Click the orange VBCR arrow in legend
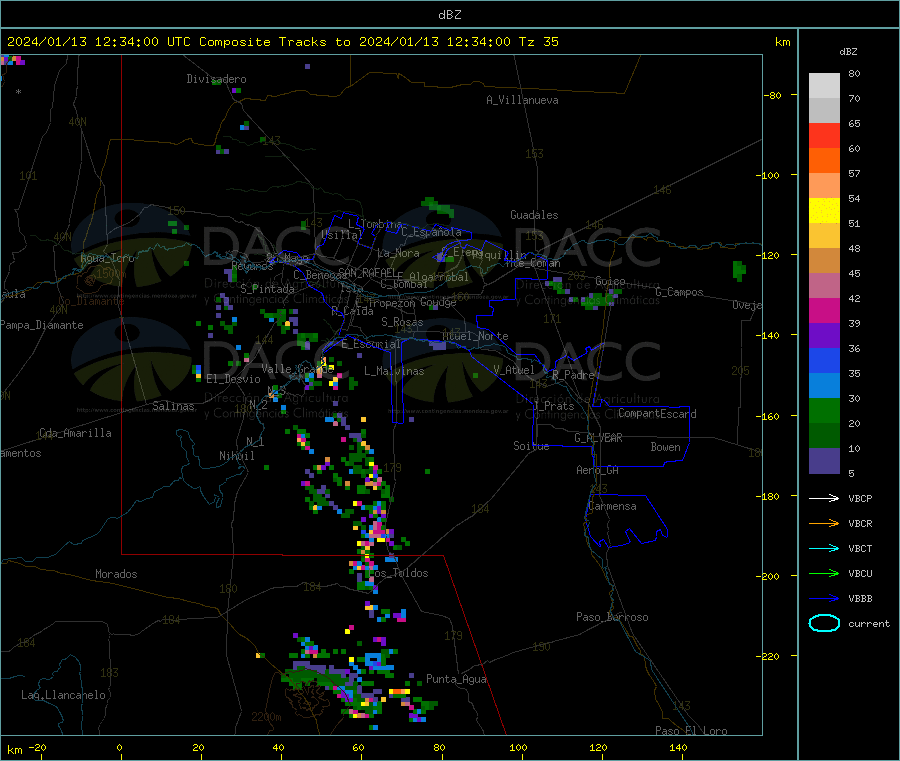Image resolution: width=900 pixels, height=761 pixels. point(824,523)
